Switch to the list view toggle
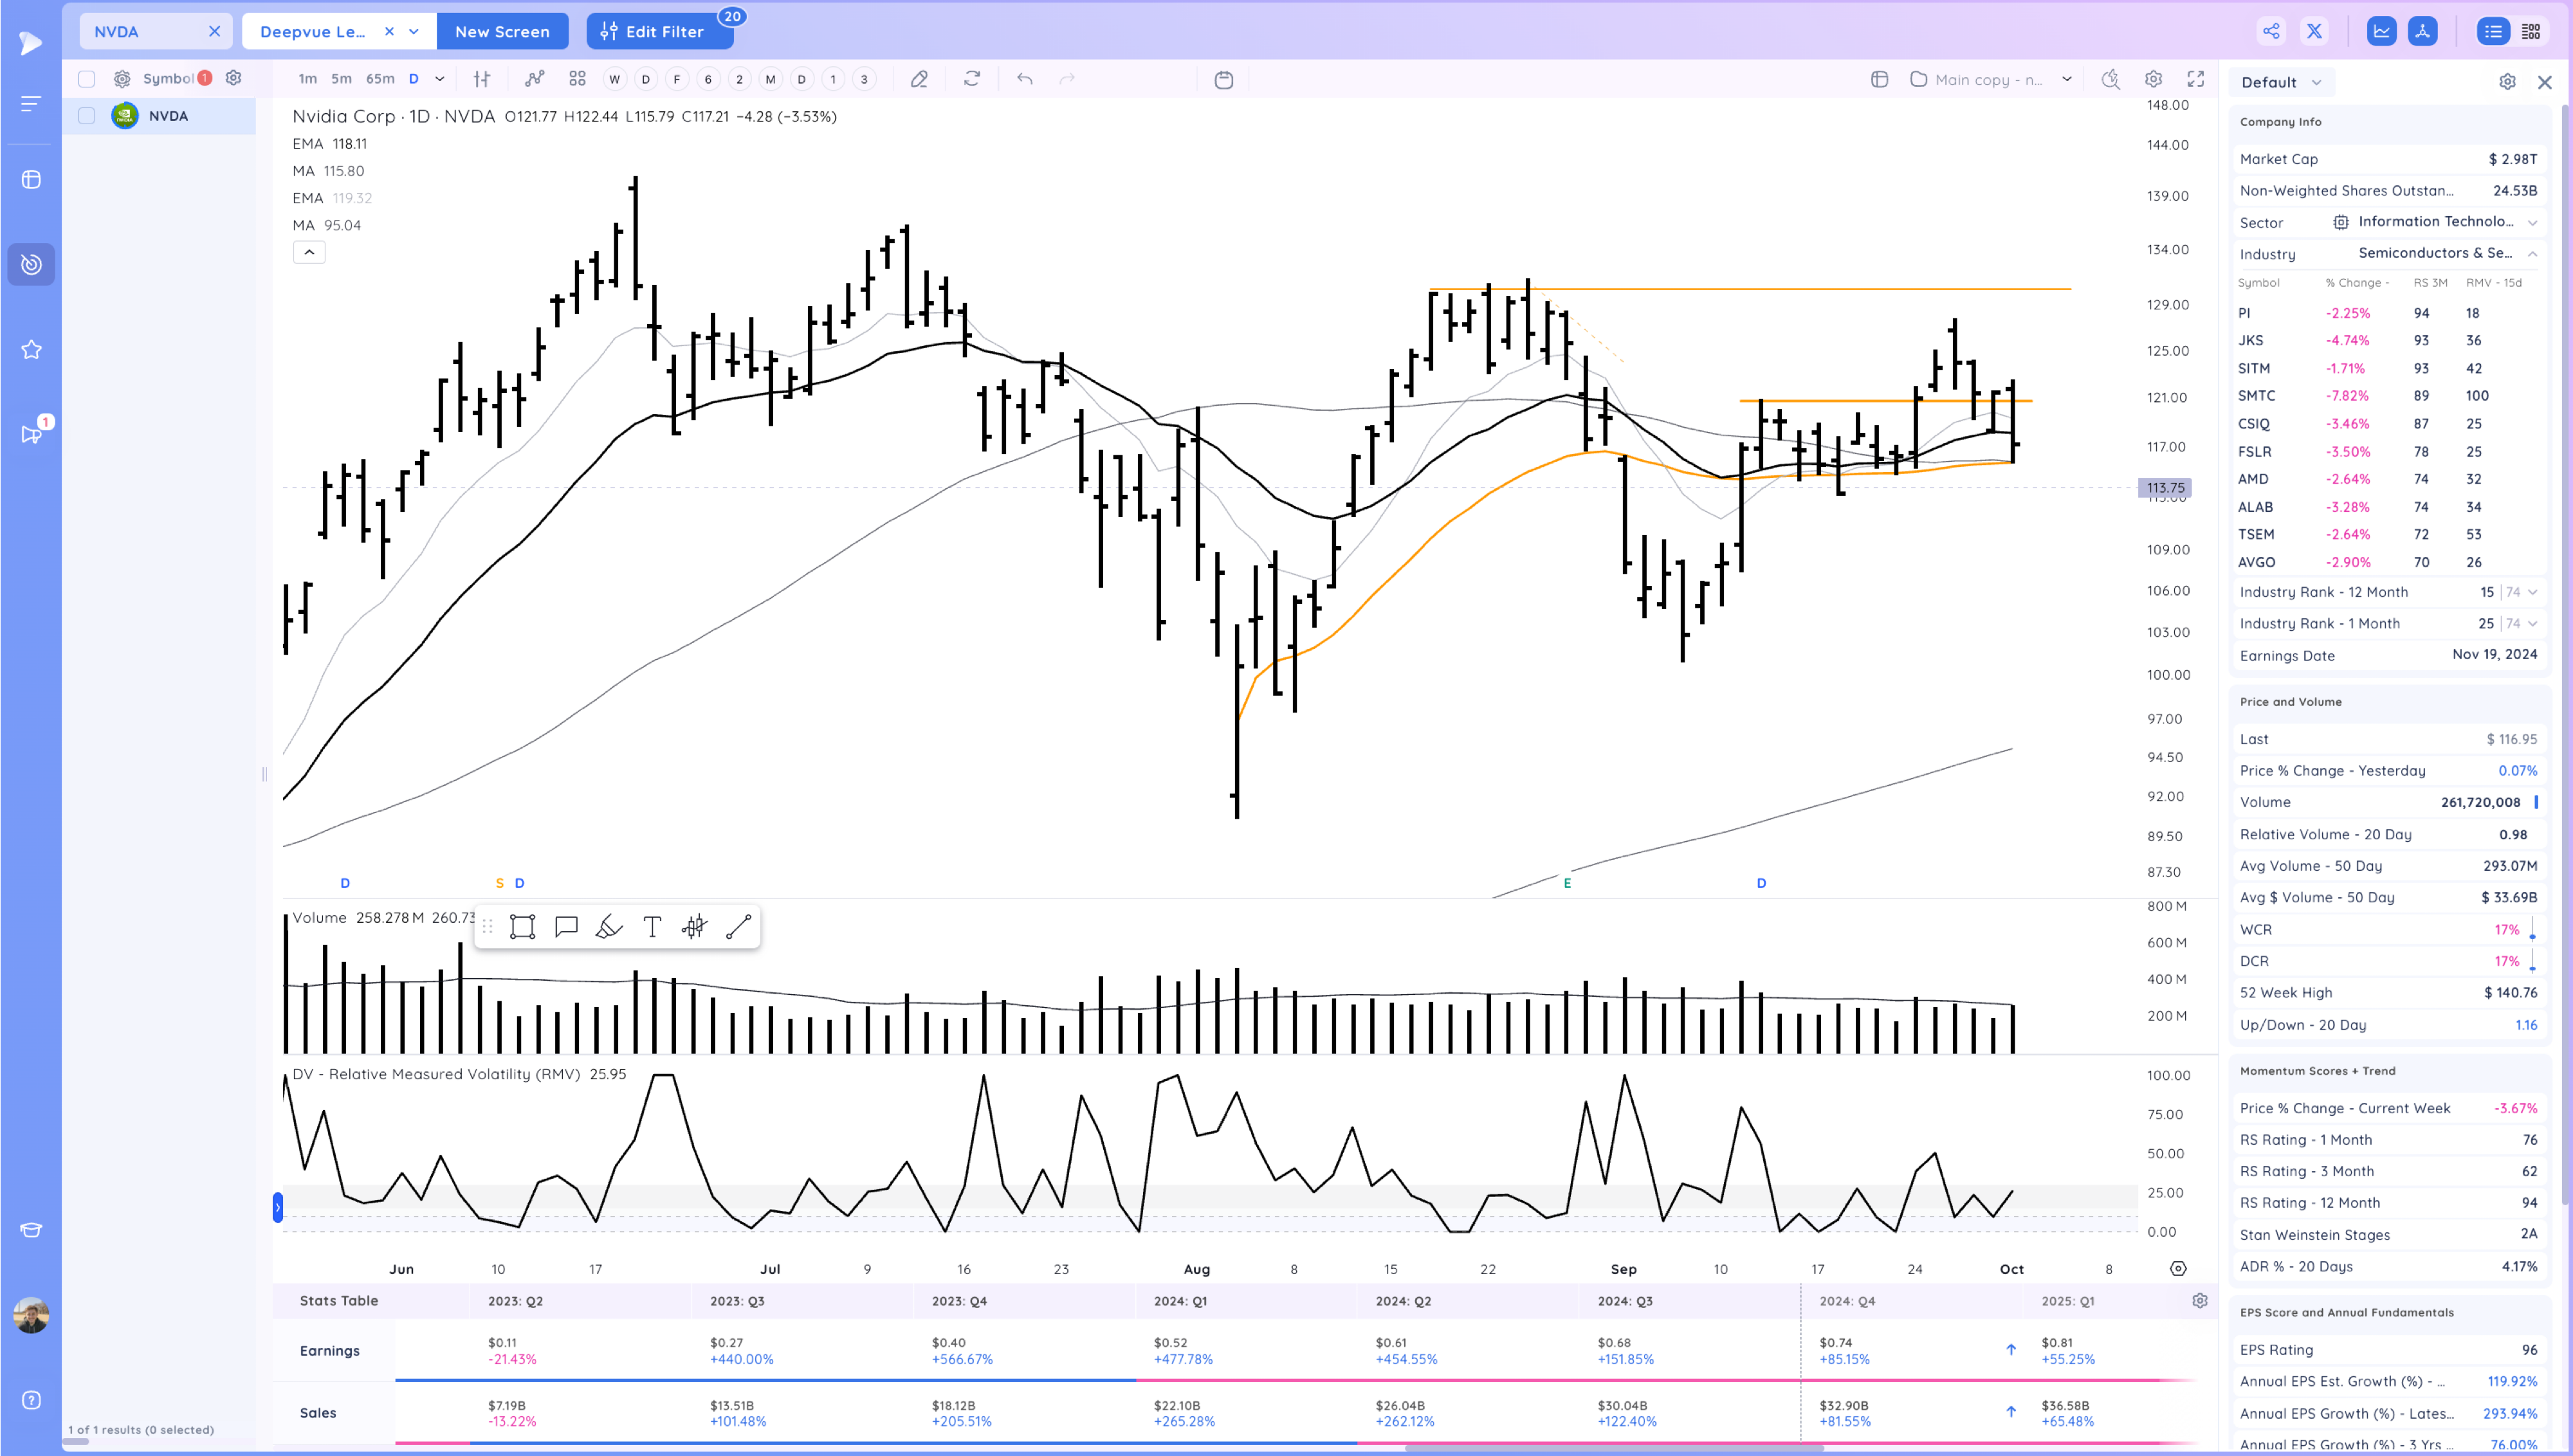Screen dimensions: 2573x1456 coord(2493,31)
